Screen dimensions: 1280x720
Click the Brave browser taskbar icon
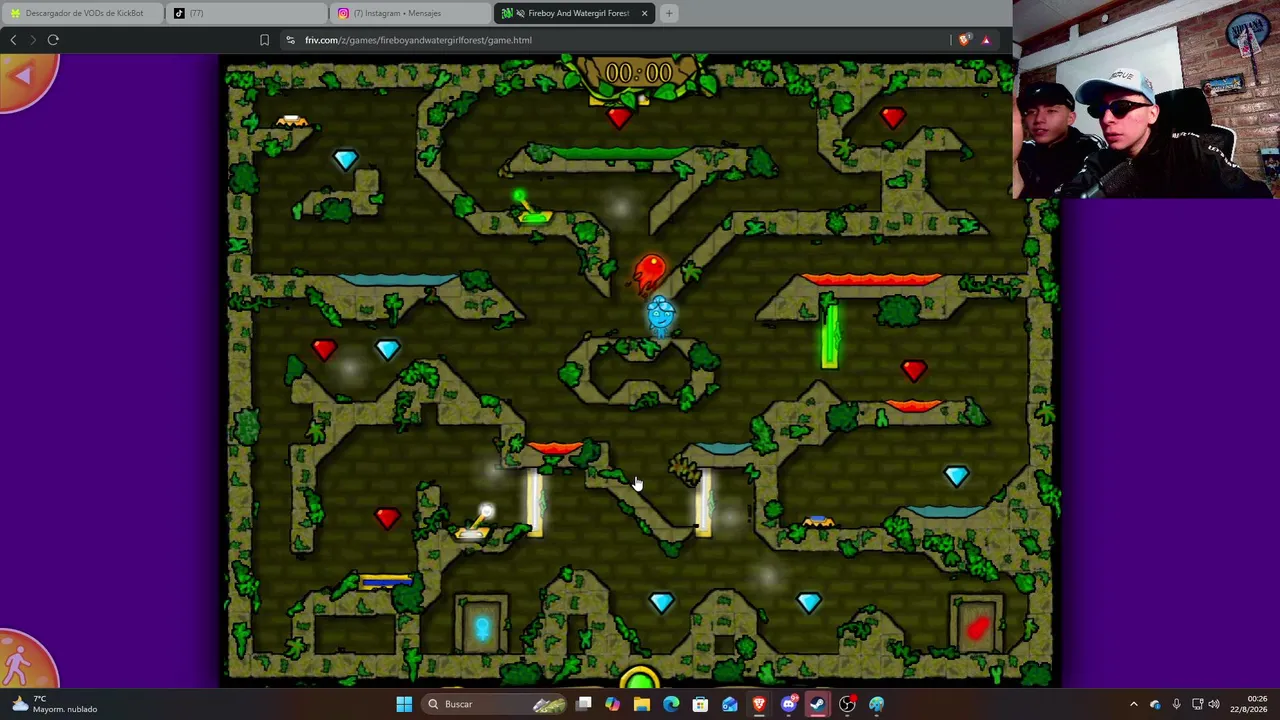point(759,704)
